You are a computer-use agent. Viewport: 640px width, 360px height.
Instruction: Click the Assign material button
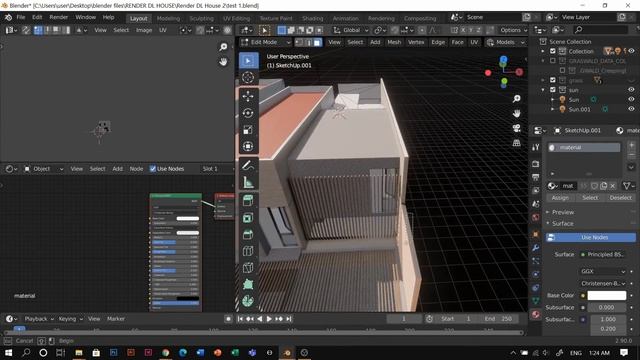[560, 198]
